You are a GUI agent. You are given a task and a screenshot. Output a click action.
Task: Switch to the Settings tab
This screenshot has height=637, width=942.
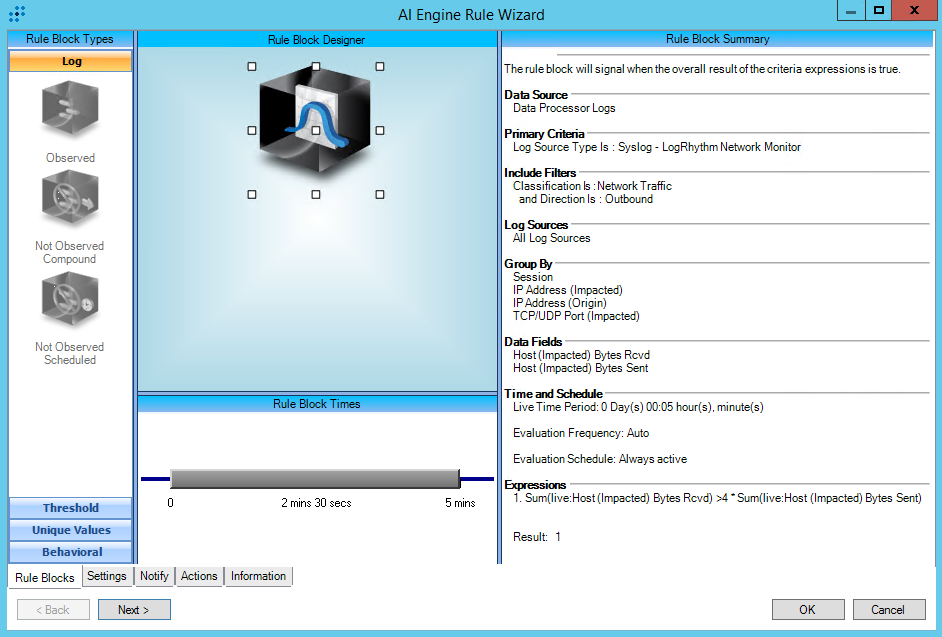(106, 576)
